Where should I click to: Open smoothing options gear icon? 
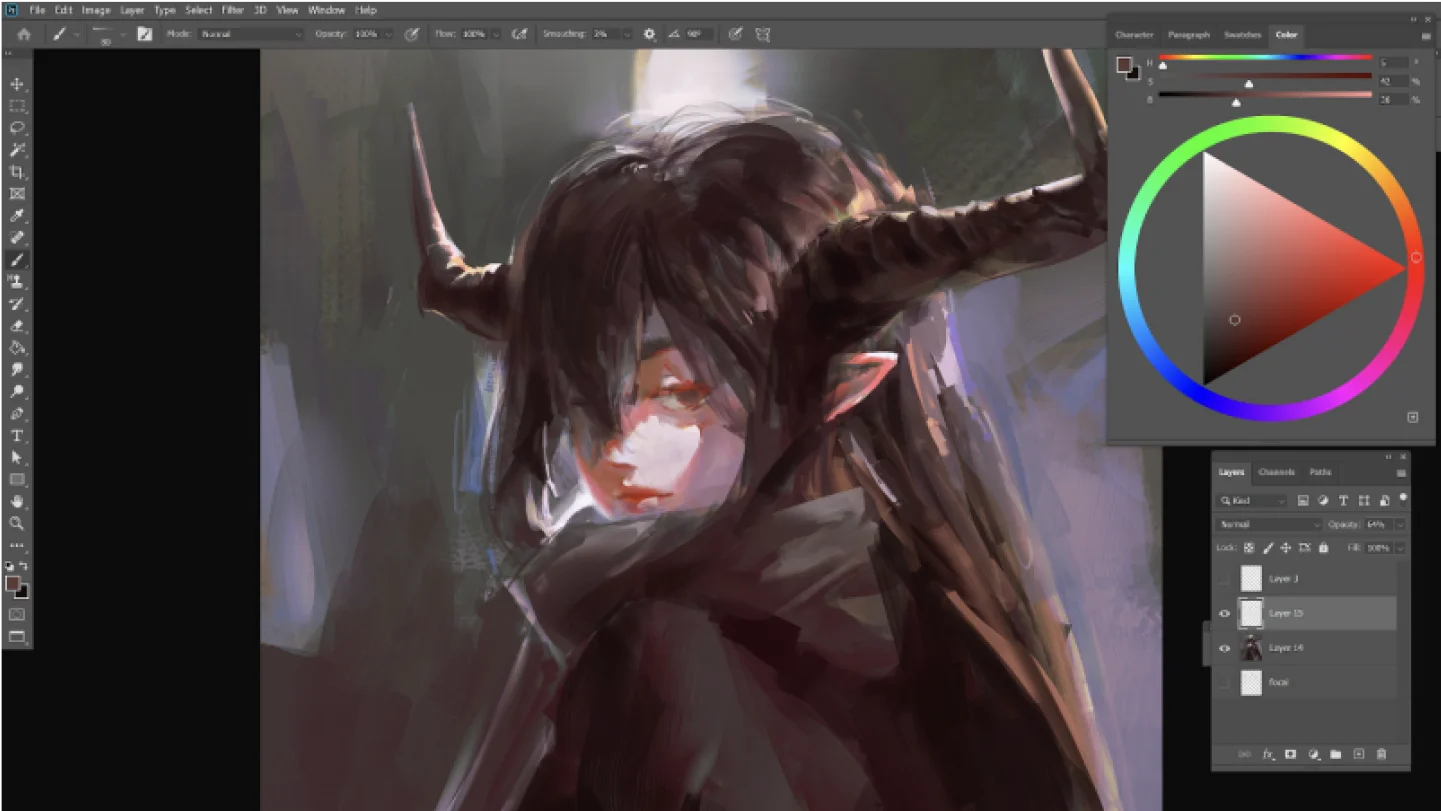(650, 34)
